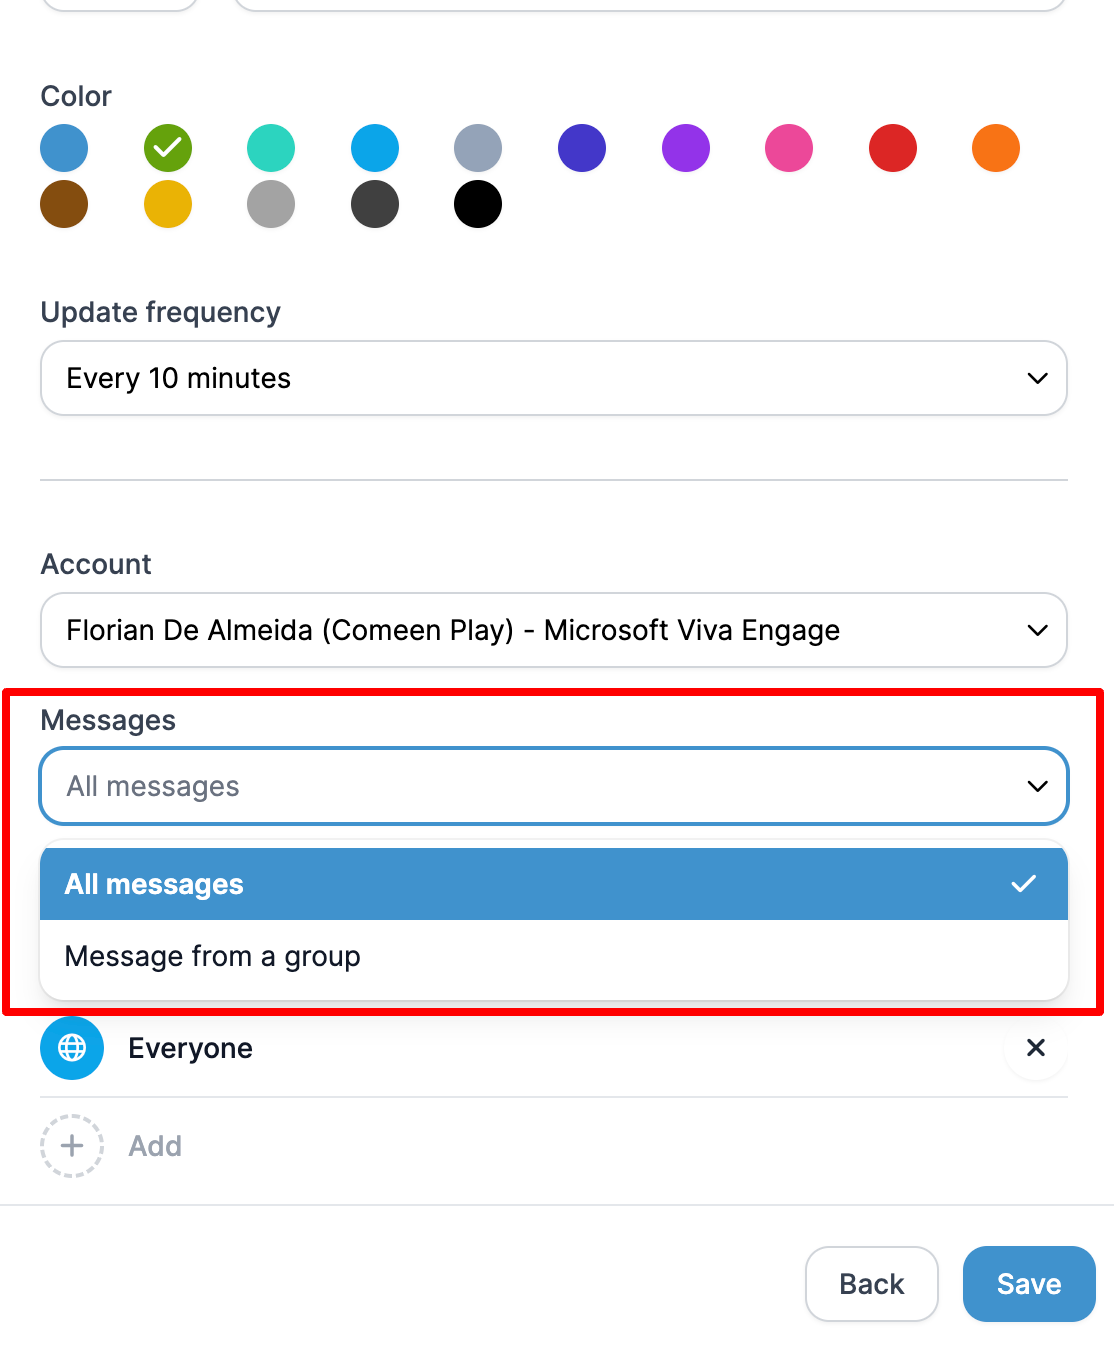Click the Save button
The width and height of the screenshot is (1114, 1354).
point(1029,1284)
